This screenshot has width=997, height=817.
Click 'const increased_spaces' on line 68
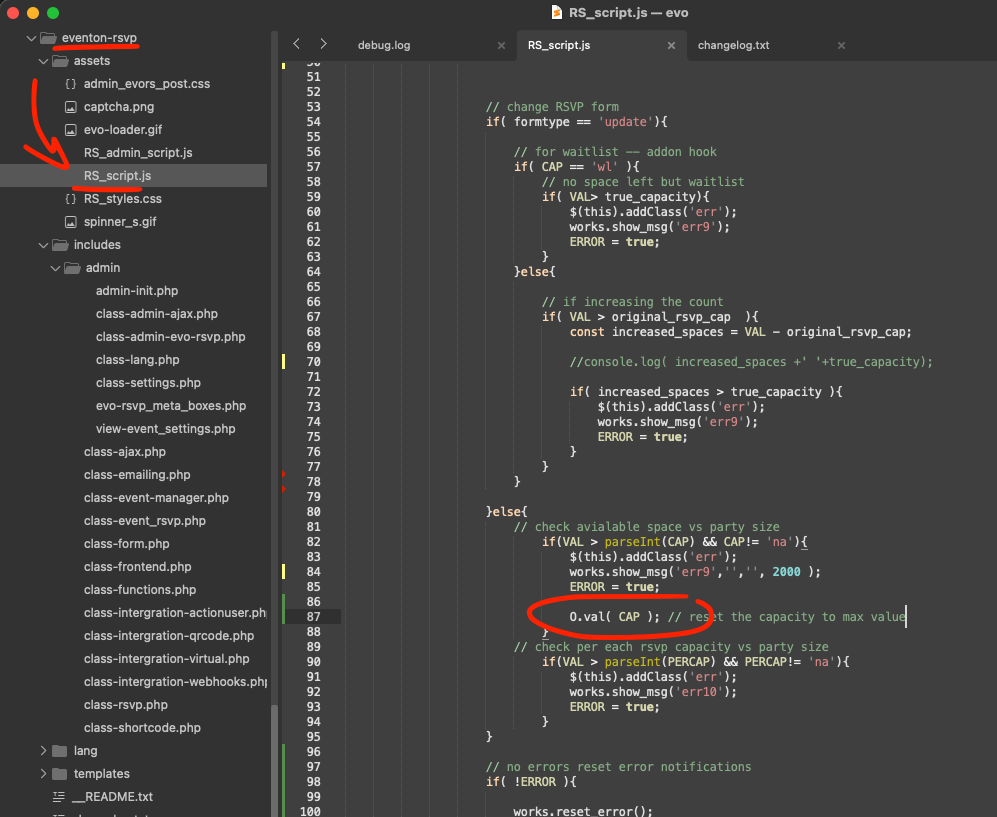[646, 332]
